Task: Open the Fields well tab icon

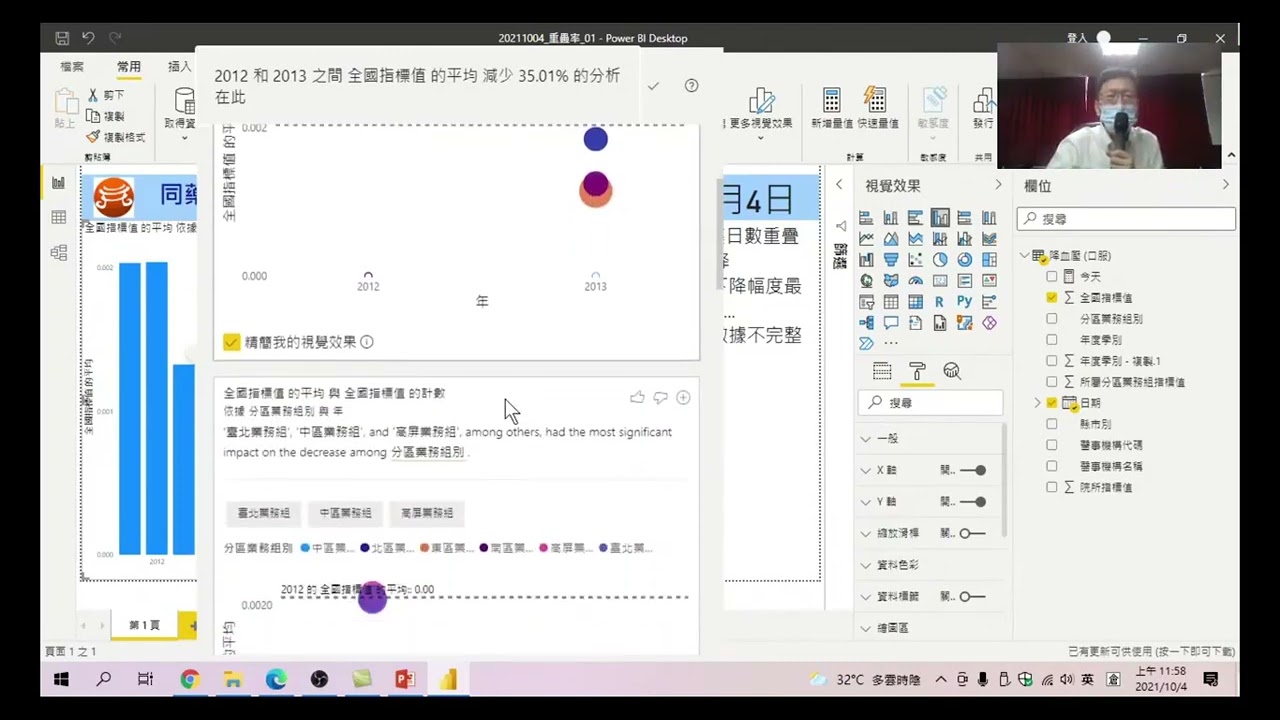Action: (x=882, y=371)
